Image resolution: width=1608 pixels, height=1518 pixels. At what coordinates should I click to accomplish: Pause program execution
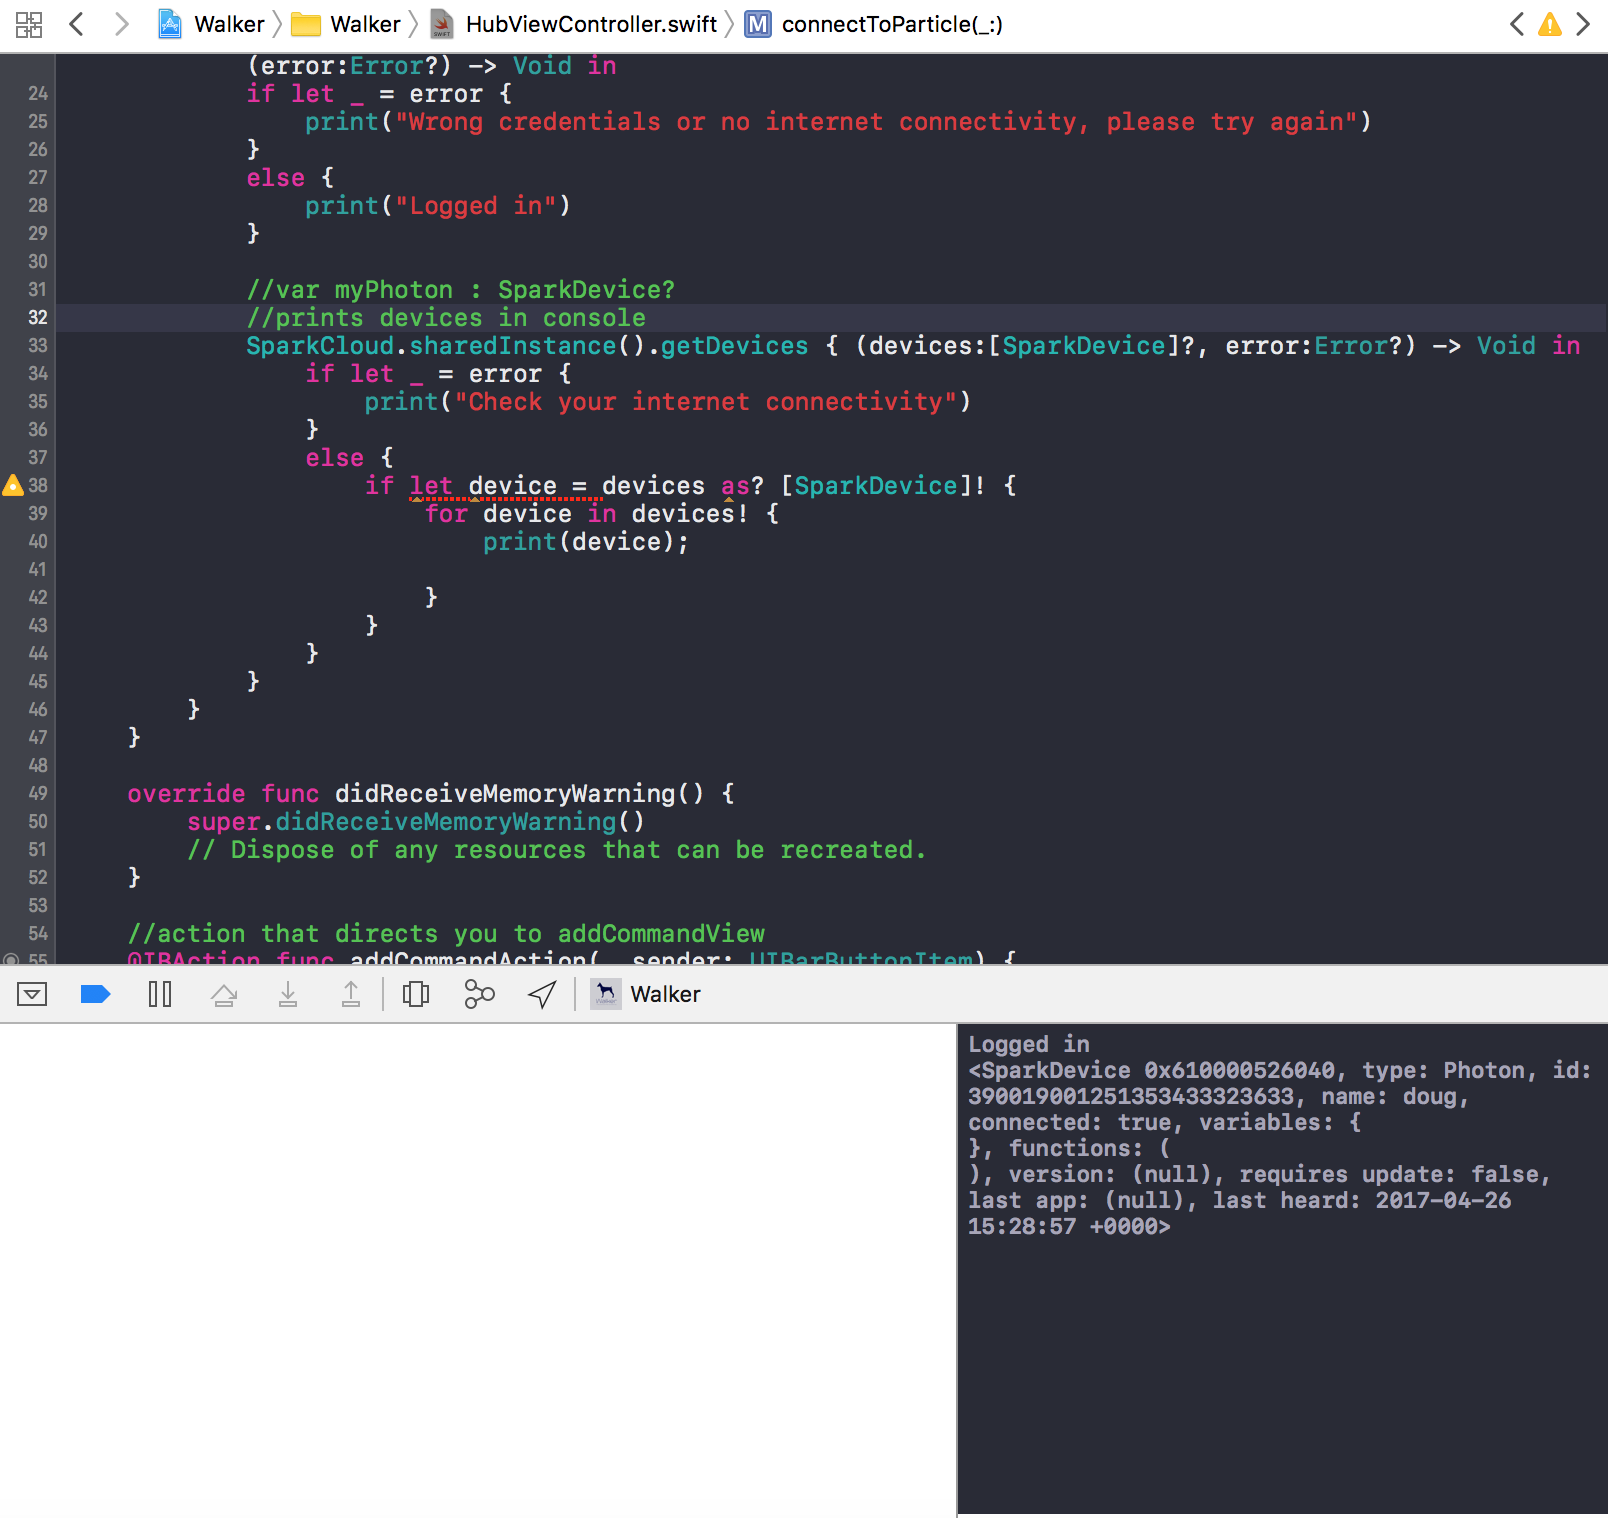click(x=160, y=994)
